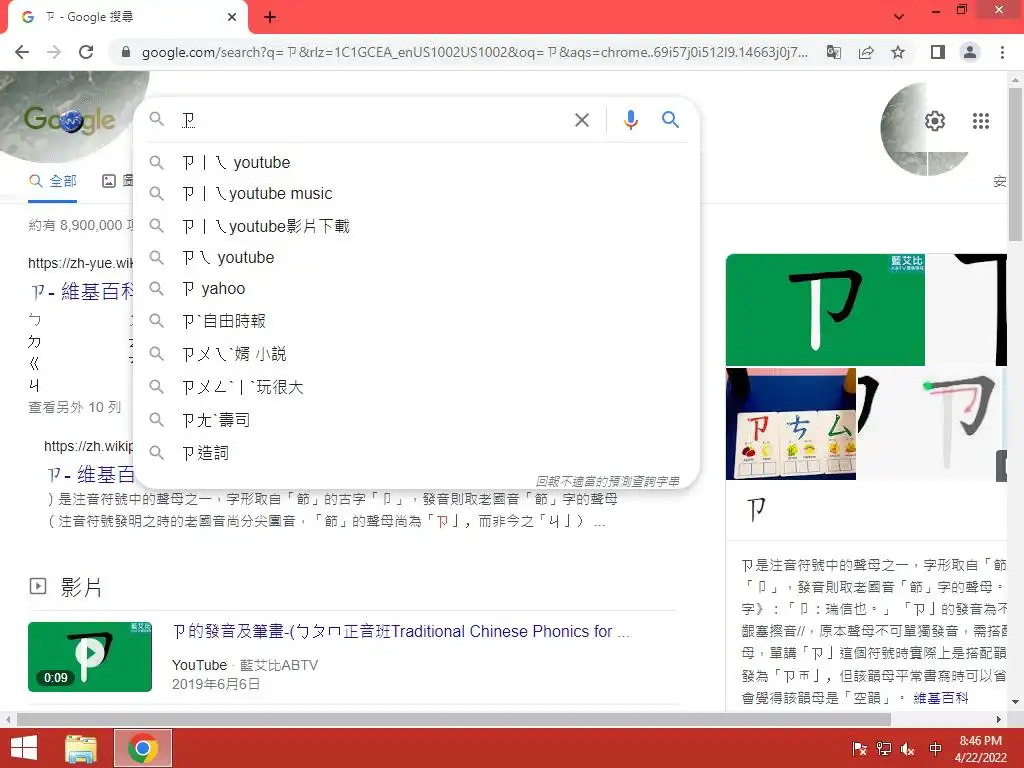Click the horizontal page scrollbar

[454, 719]
